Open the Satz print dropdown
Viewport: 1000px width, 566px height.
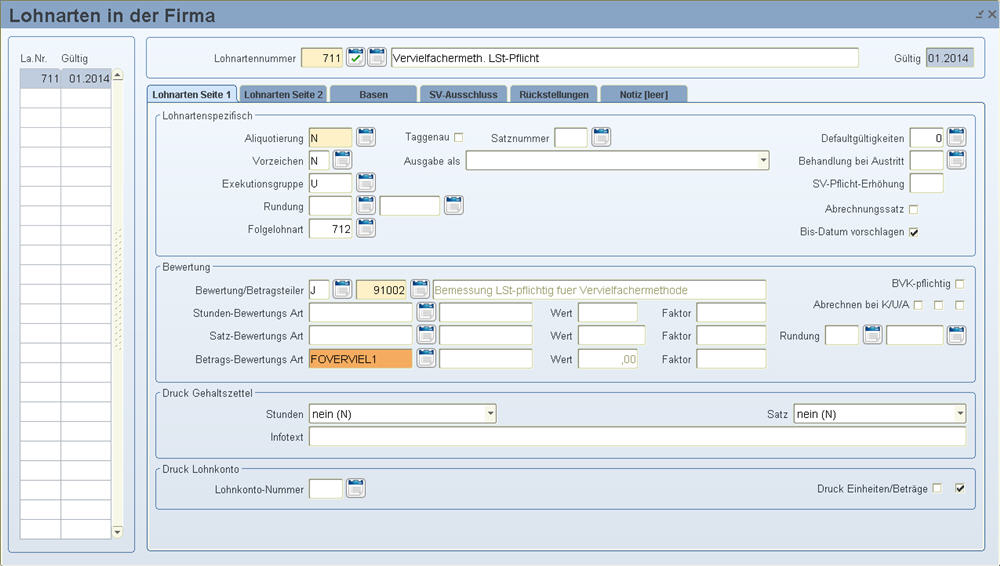click(960, 413)
